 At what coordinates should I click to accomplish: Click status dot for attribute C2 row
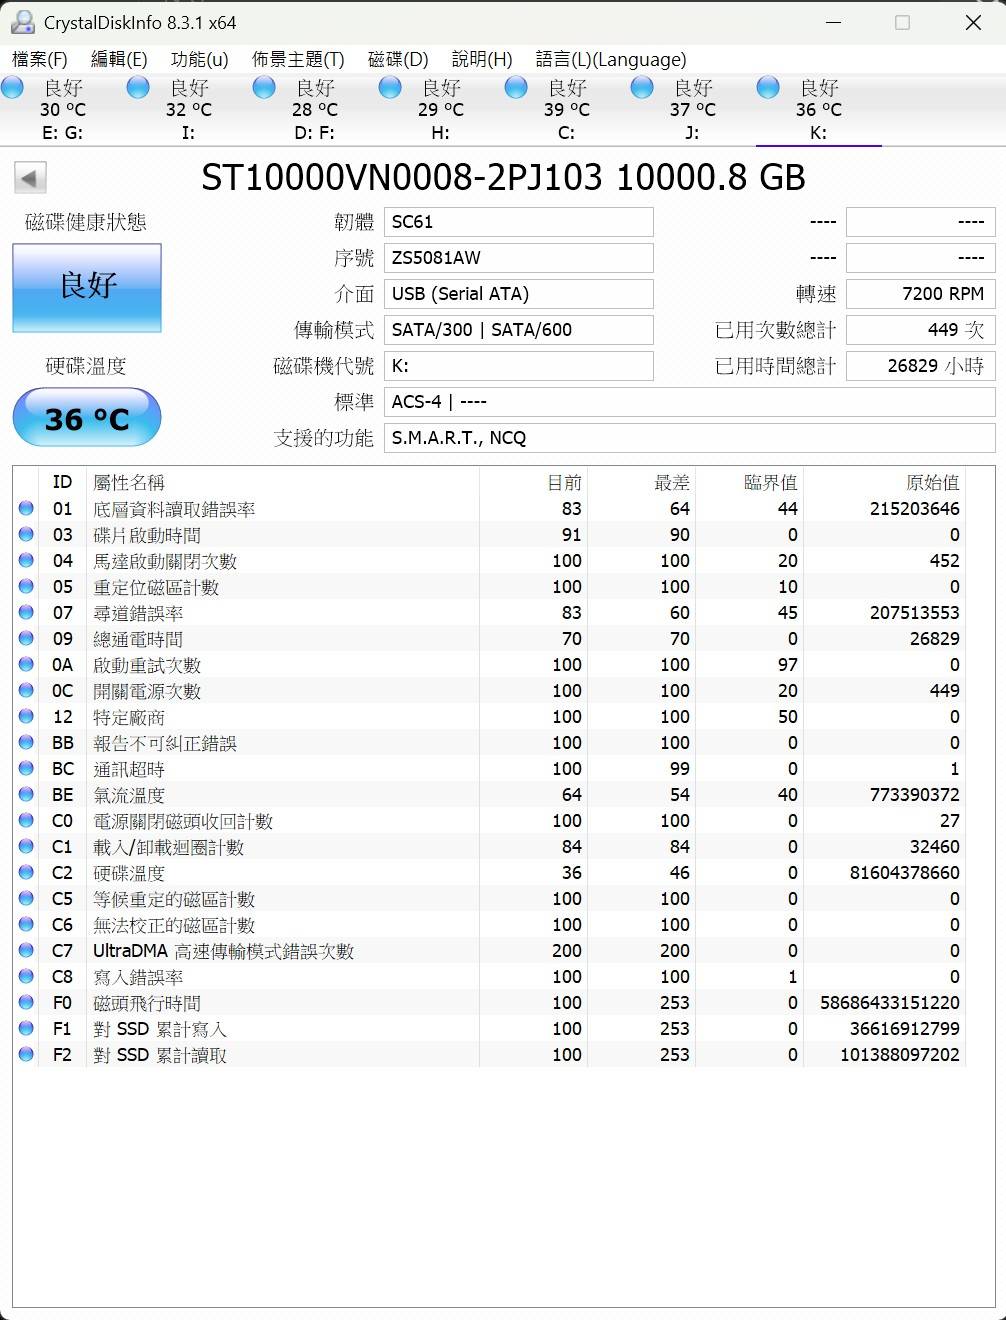[x=26, y=873]
